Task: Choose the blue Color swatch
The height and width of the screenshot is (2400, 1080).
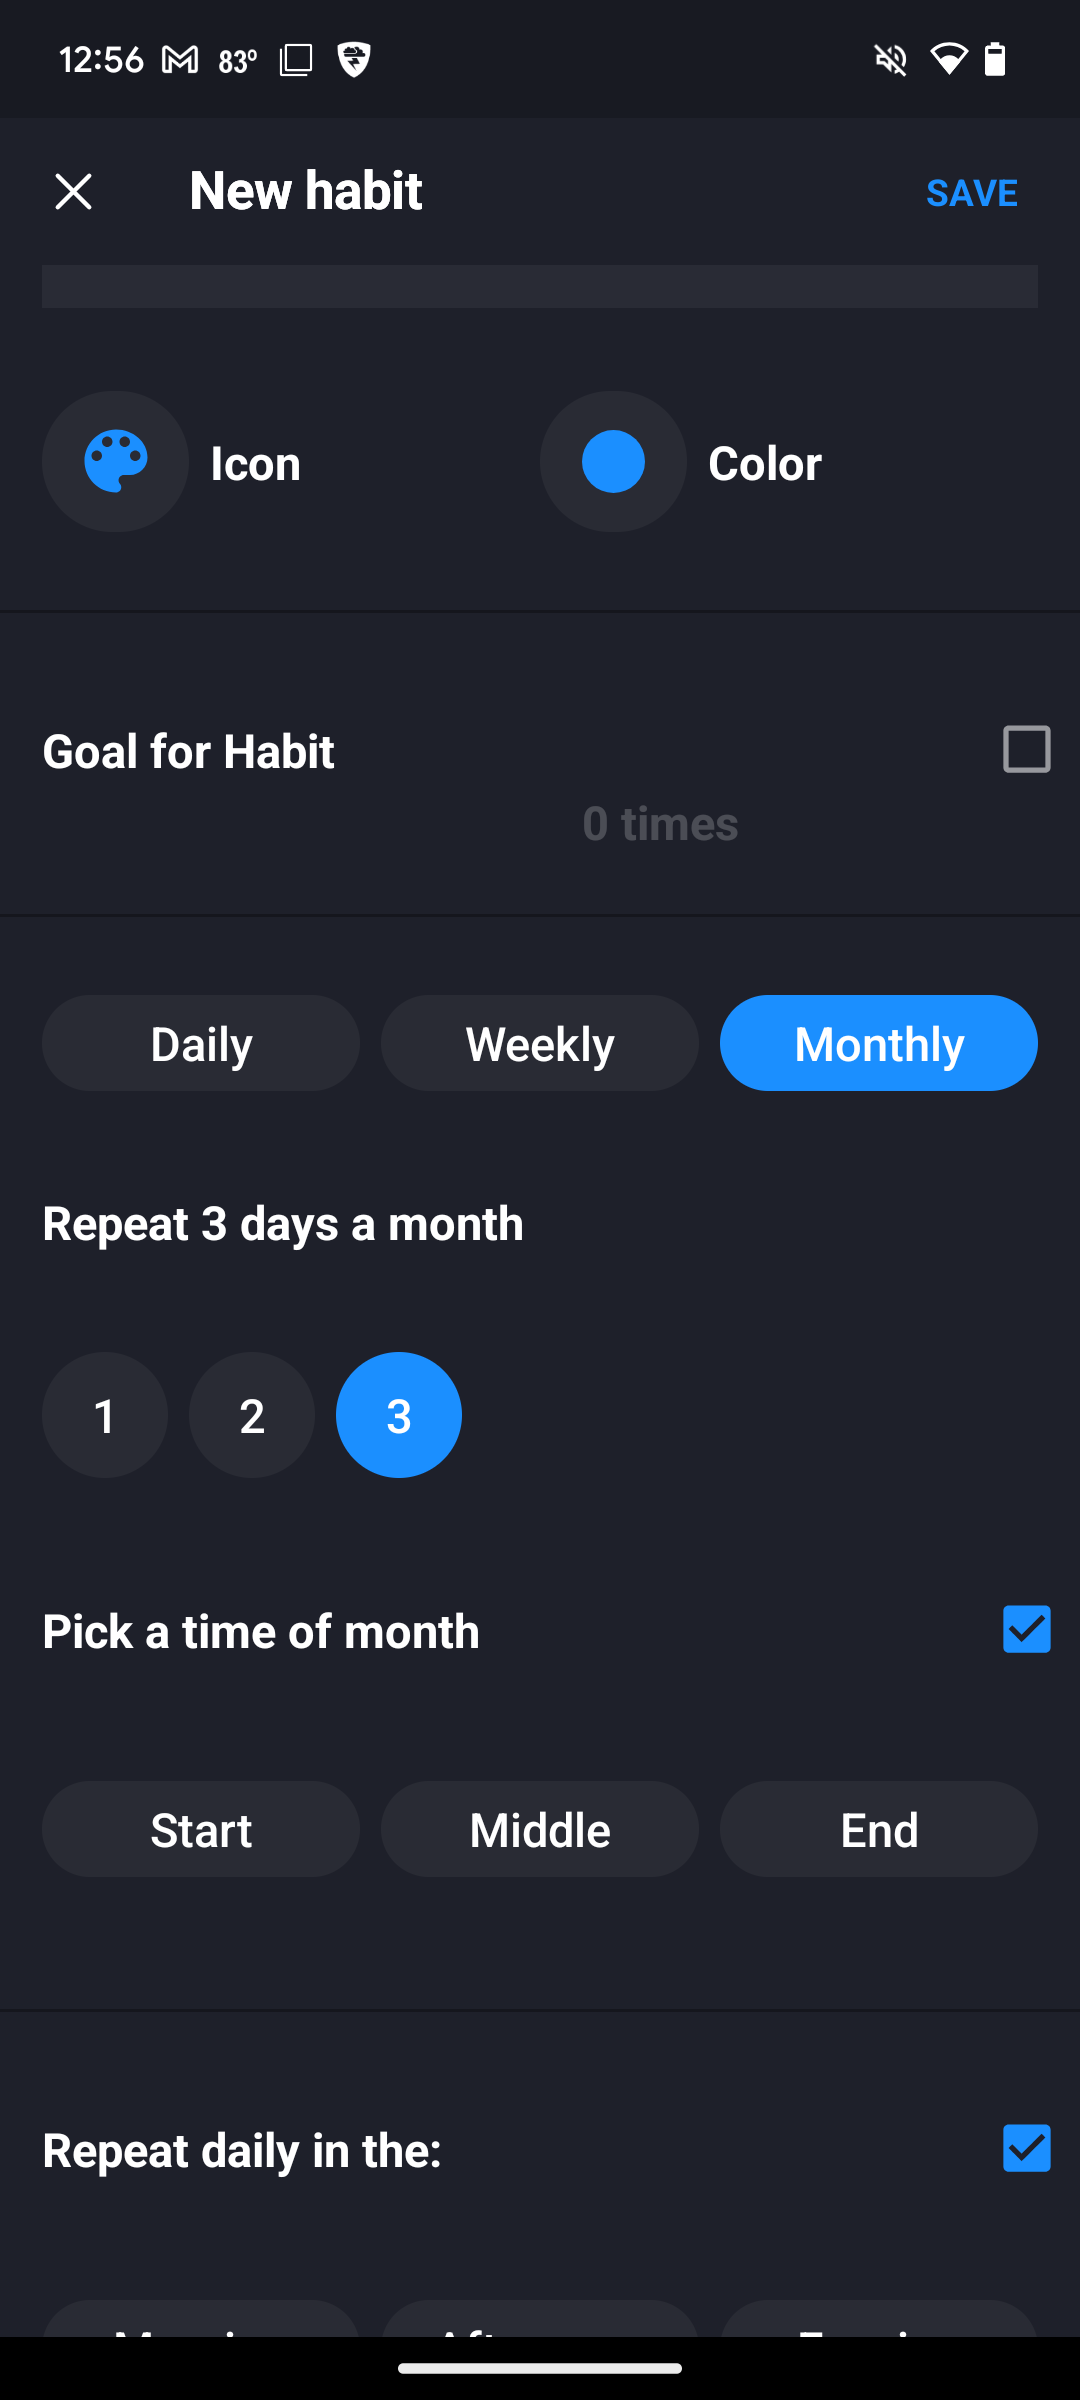Action: pos(613,461)
